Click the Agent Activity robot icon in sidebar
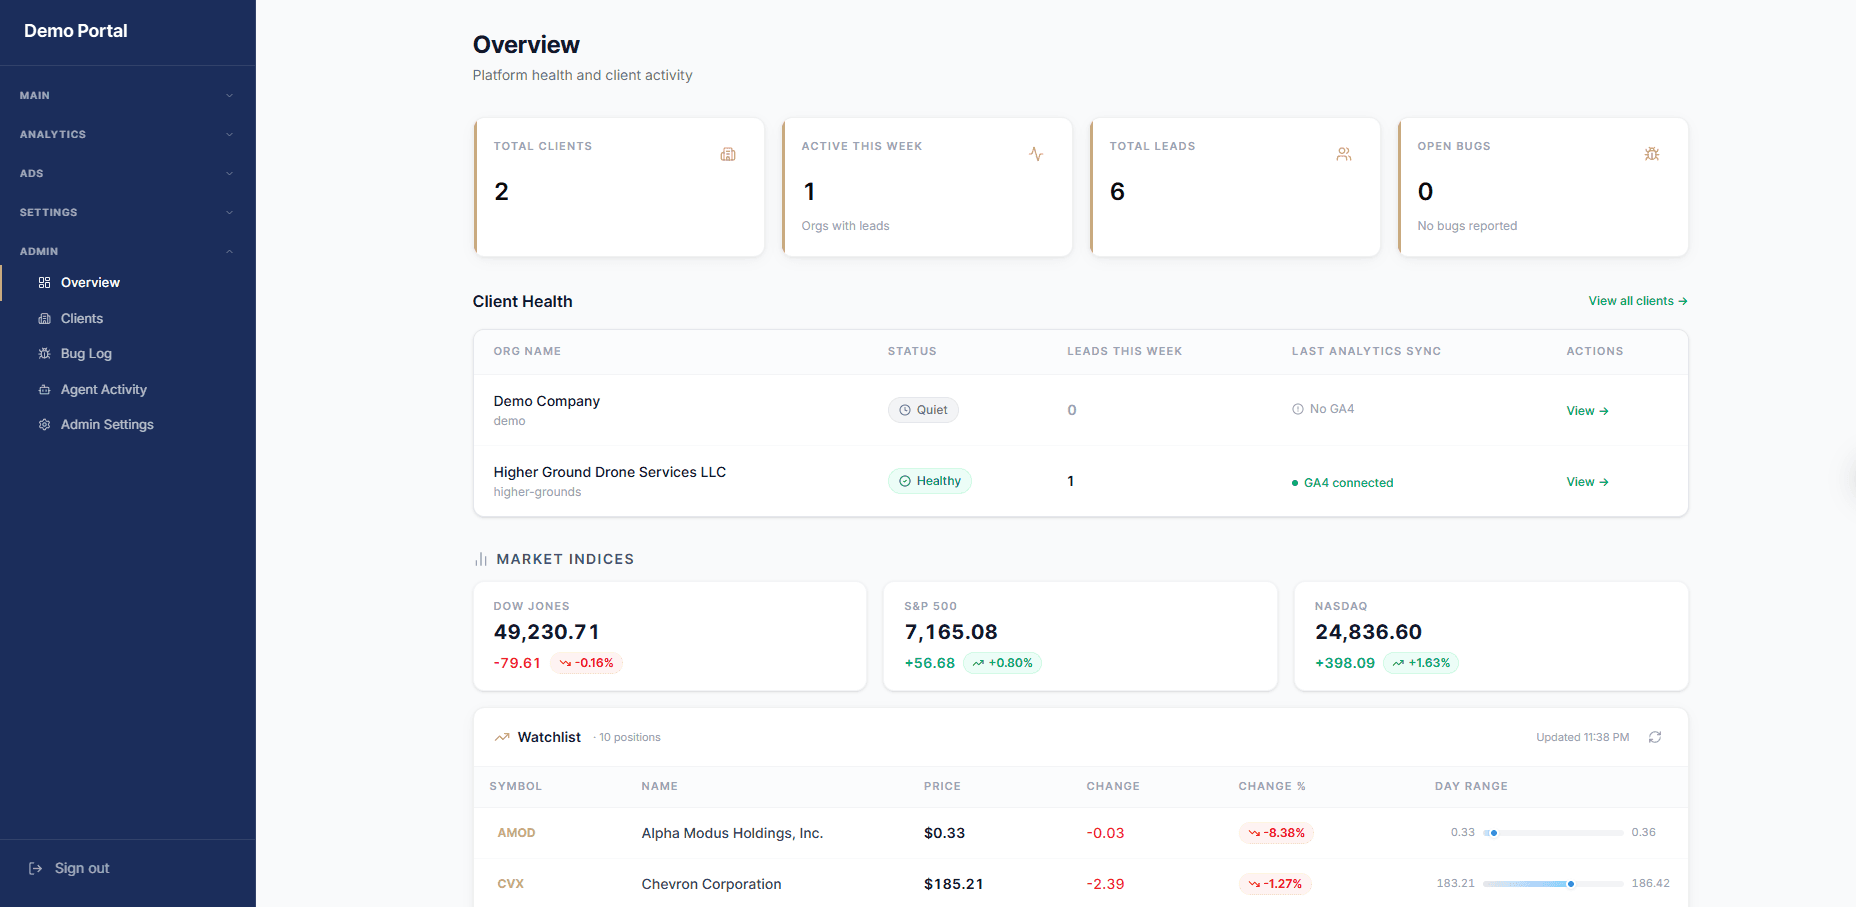The width and height of the screenshot is (1856, 907). pos(44,389)
